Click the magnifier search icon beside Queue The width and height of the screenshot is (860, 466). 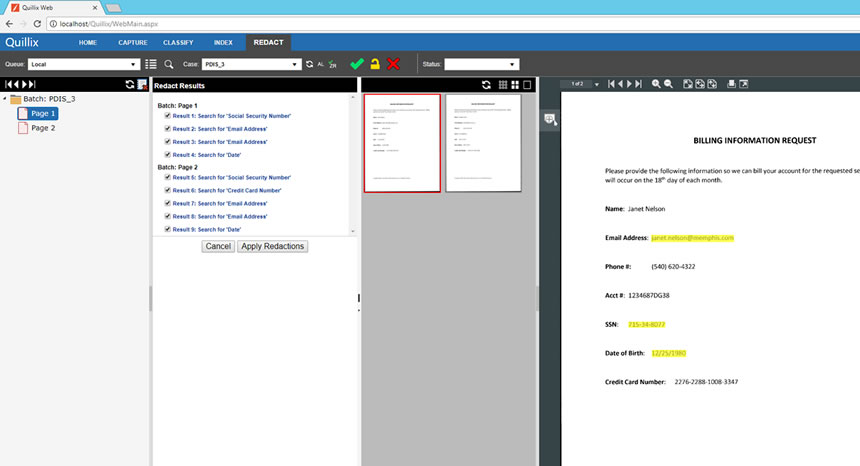click(x=167, y=64)
